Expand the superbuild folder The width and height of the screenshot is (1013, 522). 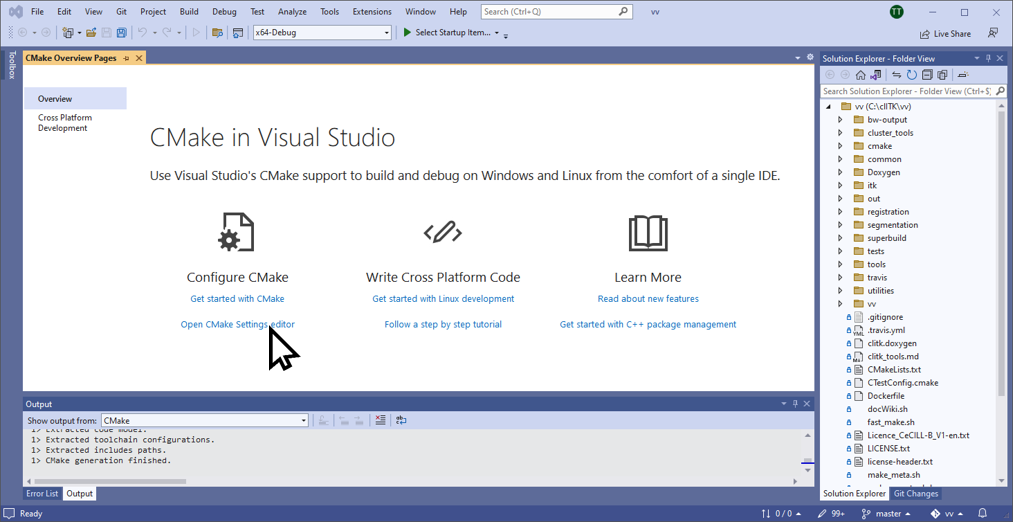(x=840, y=238)
